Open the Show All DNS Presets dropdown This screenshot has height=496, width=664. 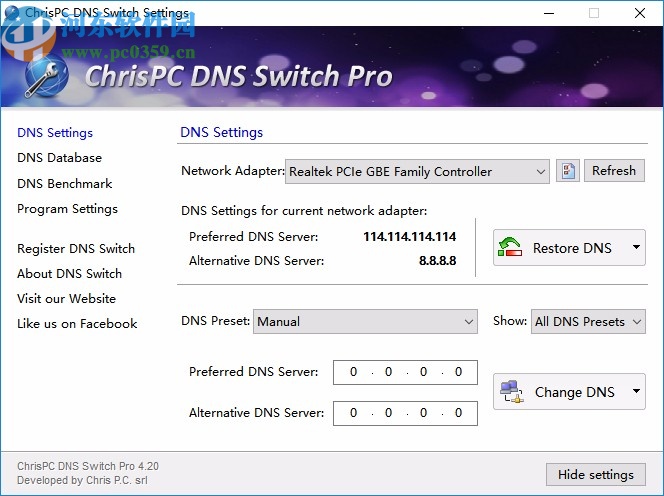[636, 321]
